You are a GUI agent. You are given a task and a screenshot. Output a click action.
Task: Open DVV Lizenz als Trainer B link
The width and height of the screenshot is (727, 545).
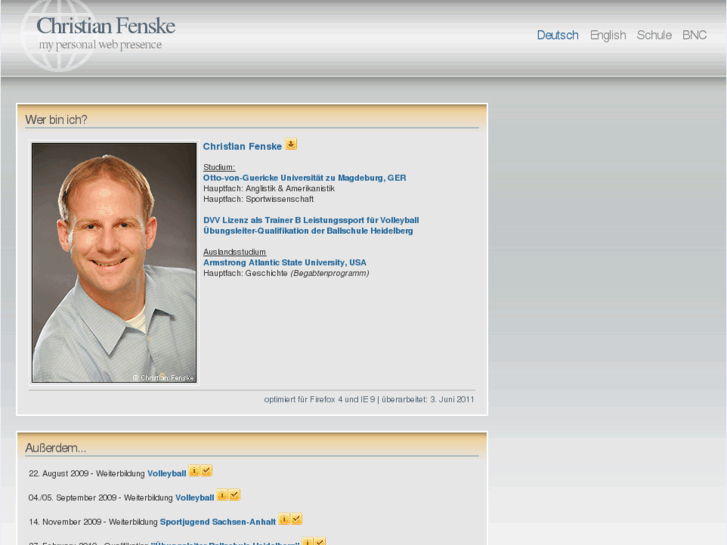[x=311, y=220]
